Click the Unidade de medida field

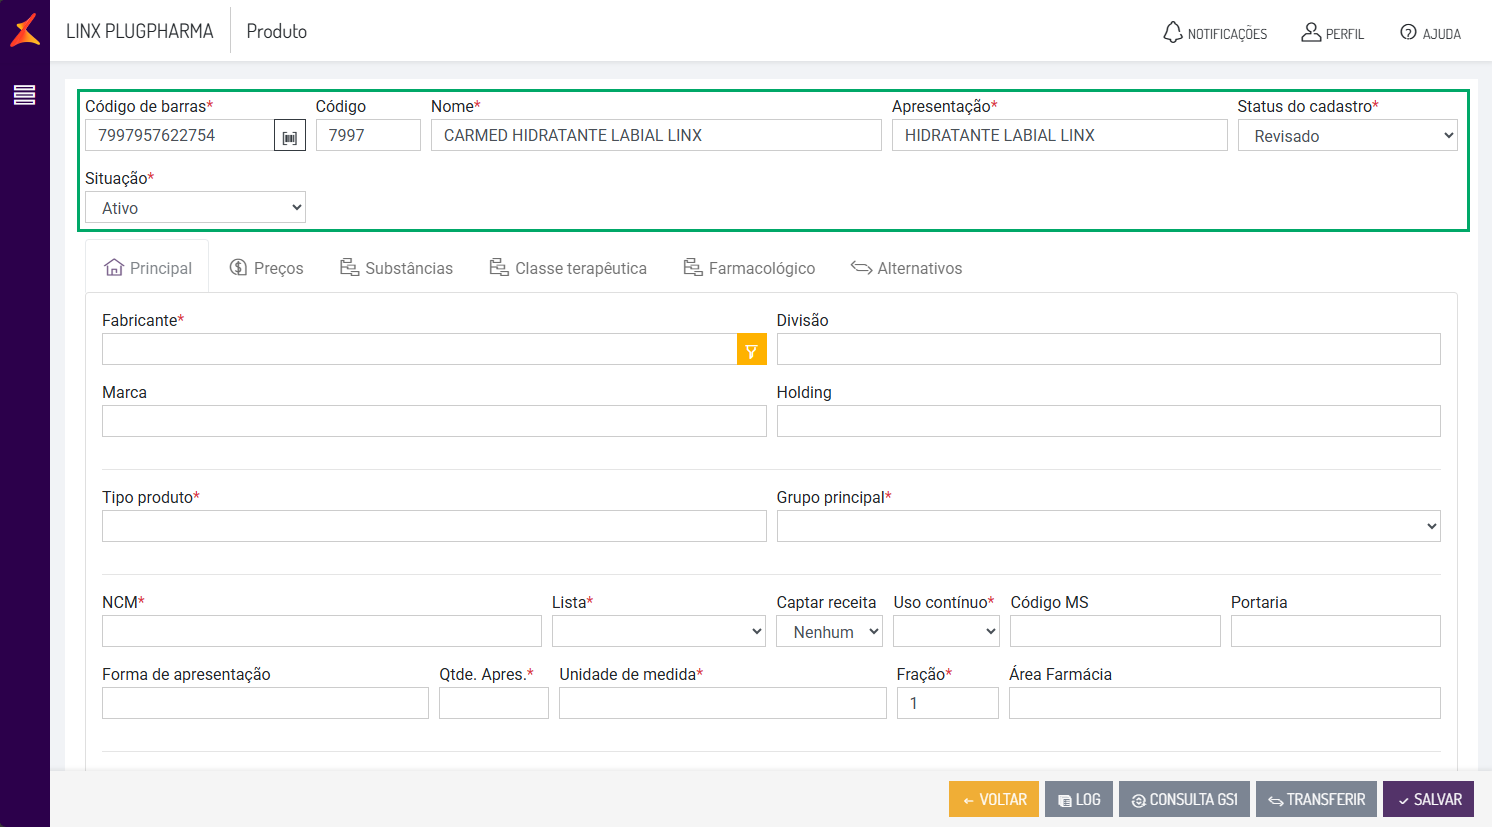pos(723,703)
